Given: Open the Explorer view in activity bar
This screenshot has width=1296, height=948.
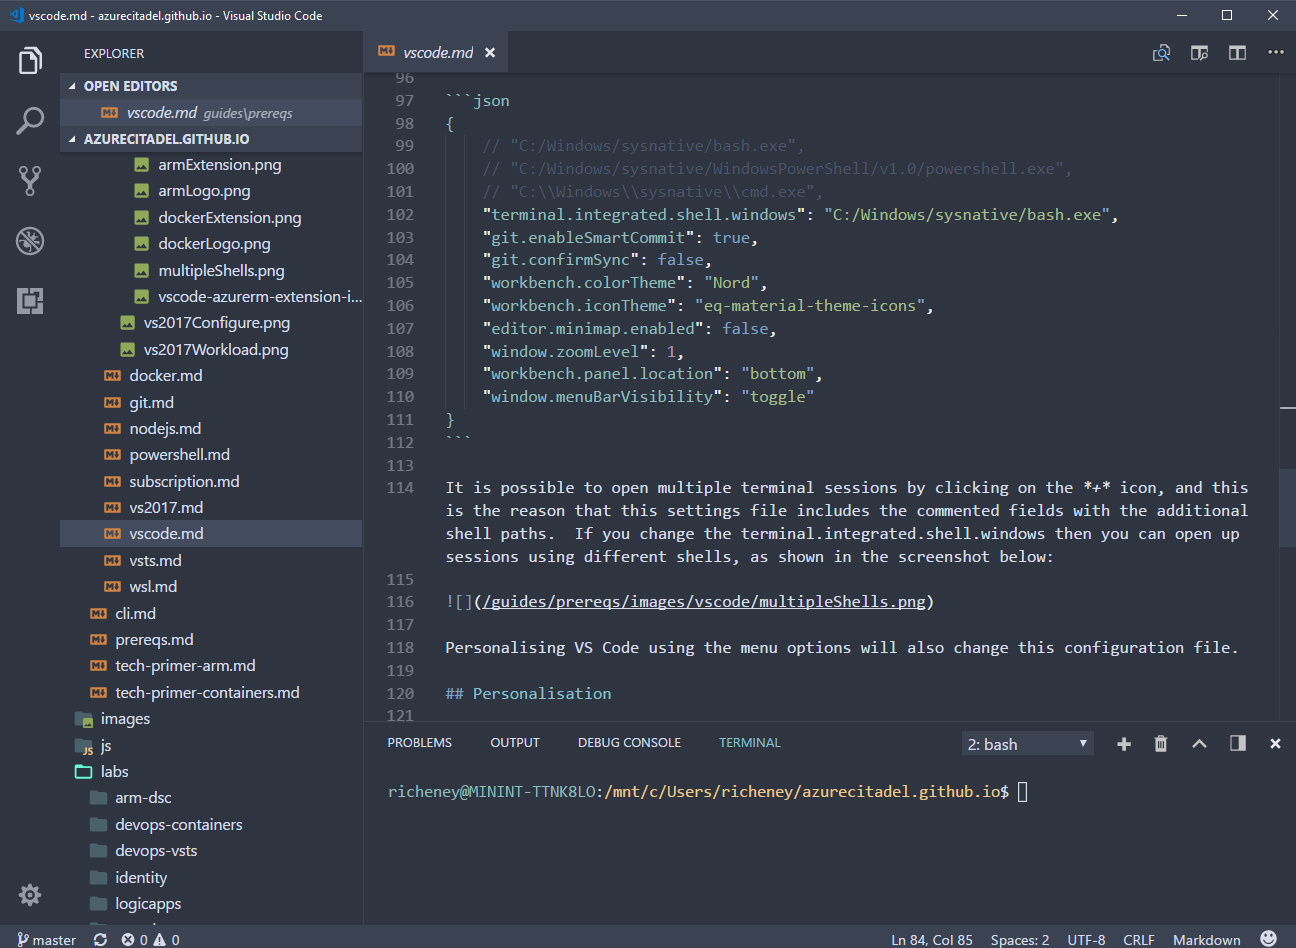Looking at the screenshot, I should (30, 61).
